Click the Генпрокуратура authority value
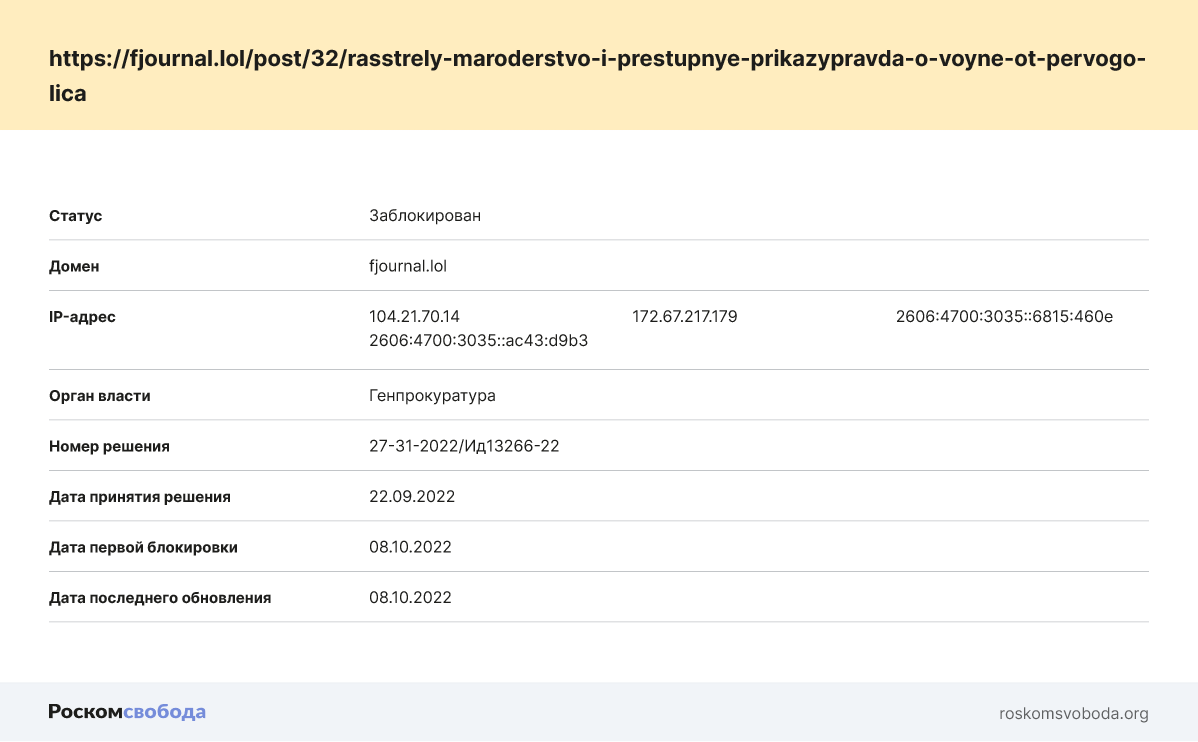 (x=432, y=395)
